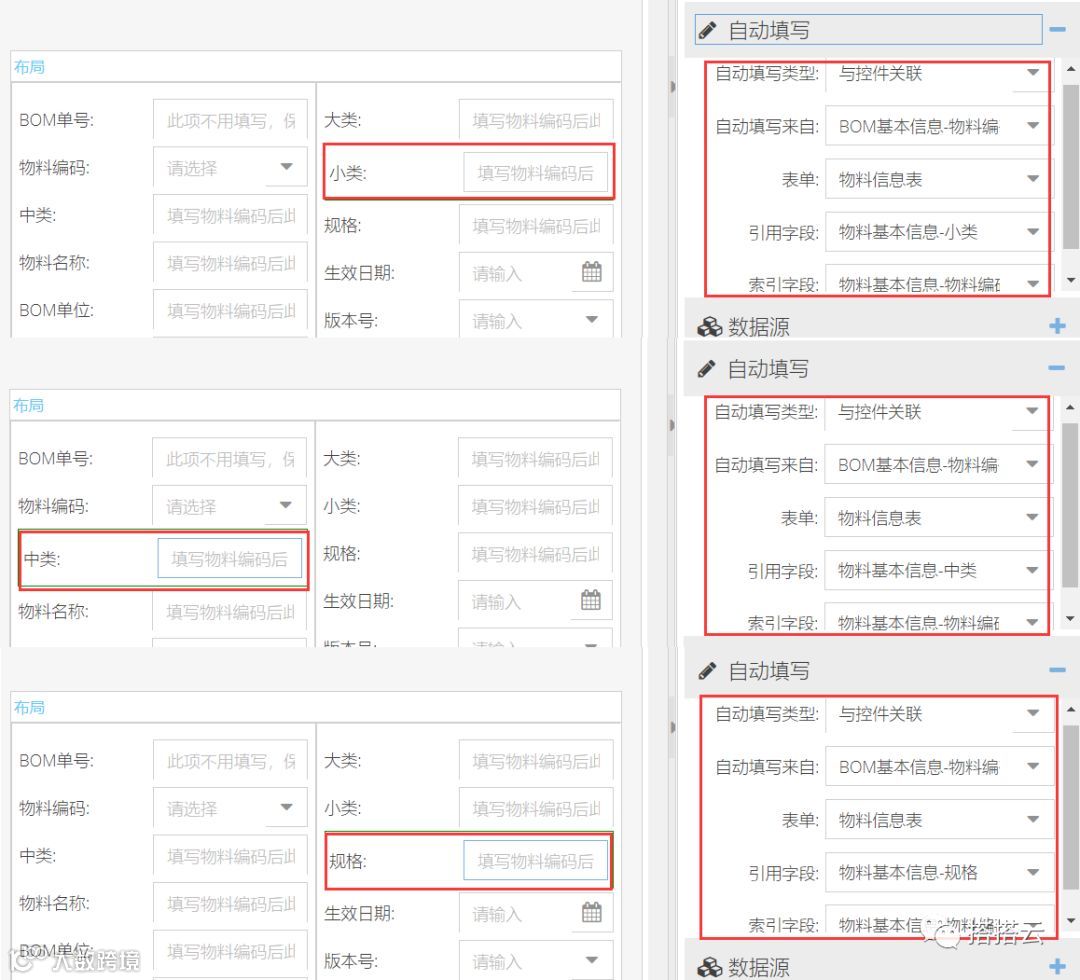
Task: Click 自动填写 header title in middle screenshot
Action: (x=768, y=369)
